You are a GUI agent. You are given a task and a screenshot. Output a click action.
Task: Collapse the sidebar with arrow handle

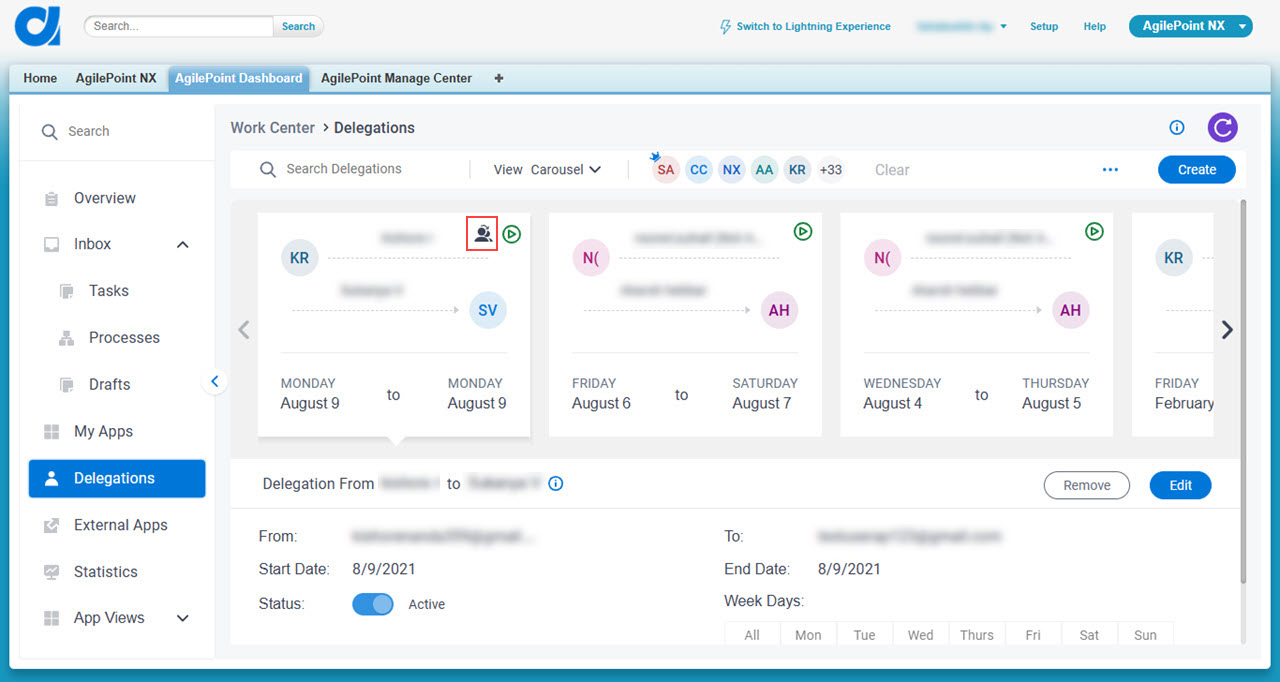coord(214,381)
